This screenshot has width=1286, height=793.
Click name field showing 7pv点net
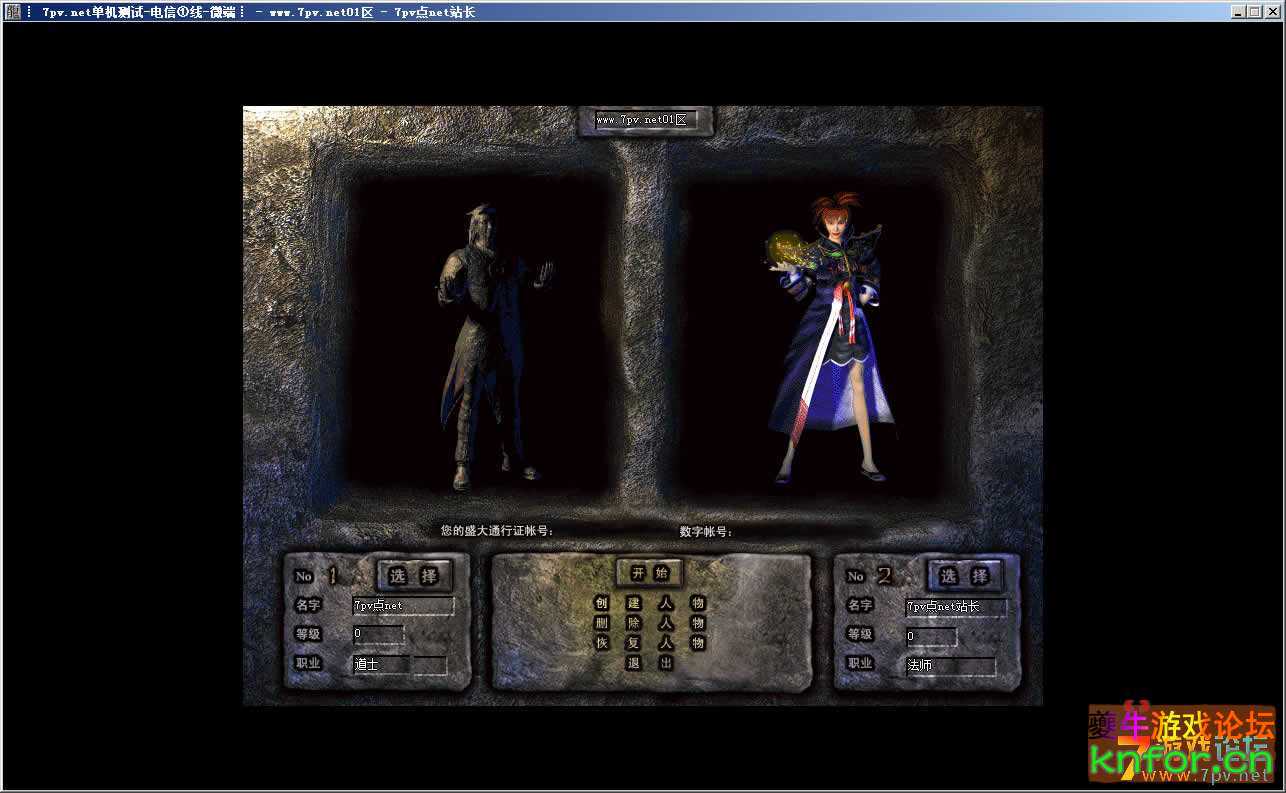click(x=403, y=606)
